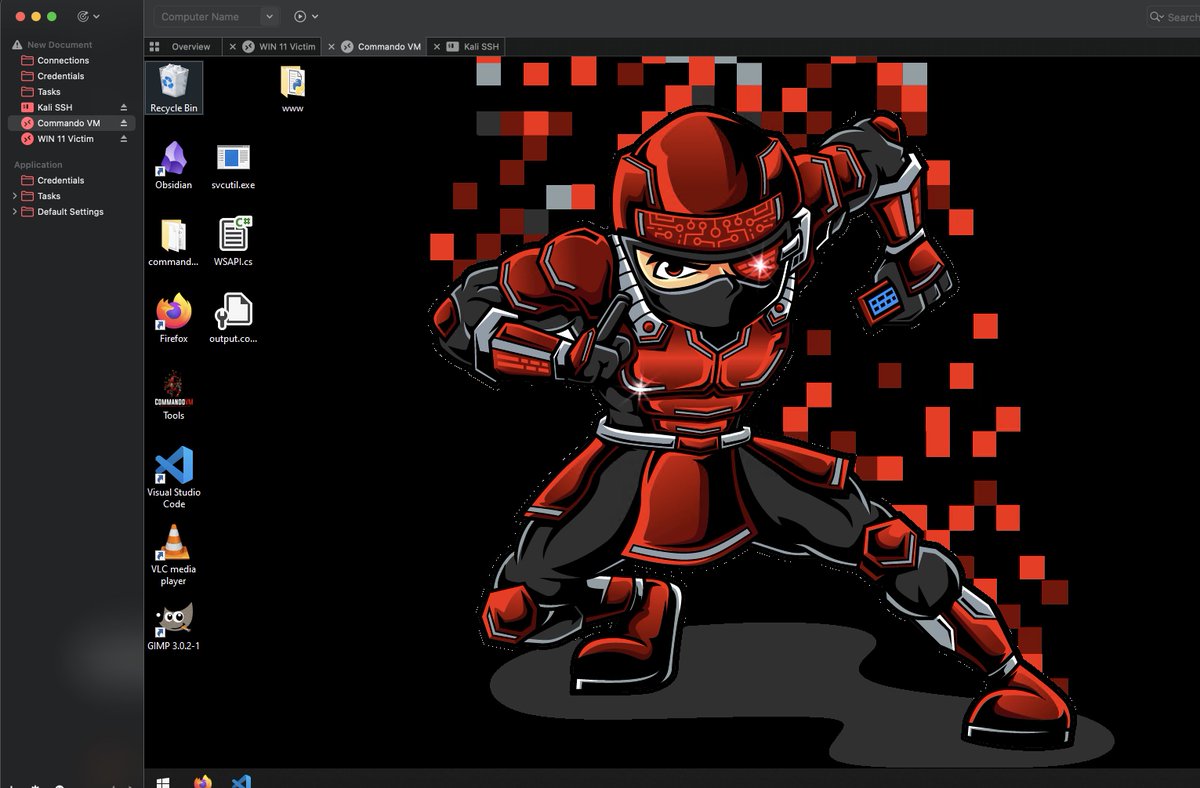Launch the Obsidian desktop shortcut
Image resolution: width=1200 pixels, height=788 pixels.
[x=174, y=165]
